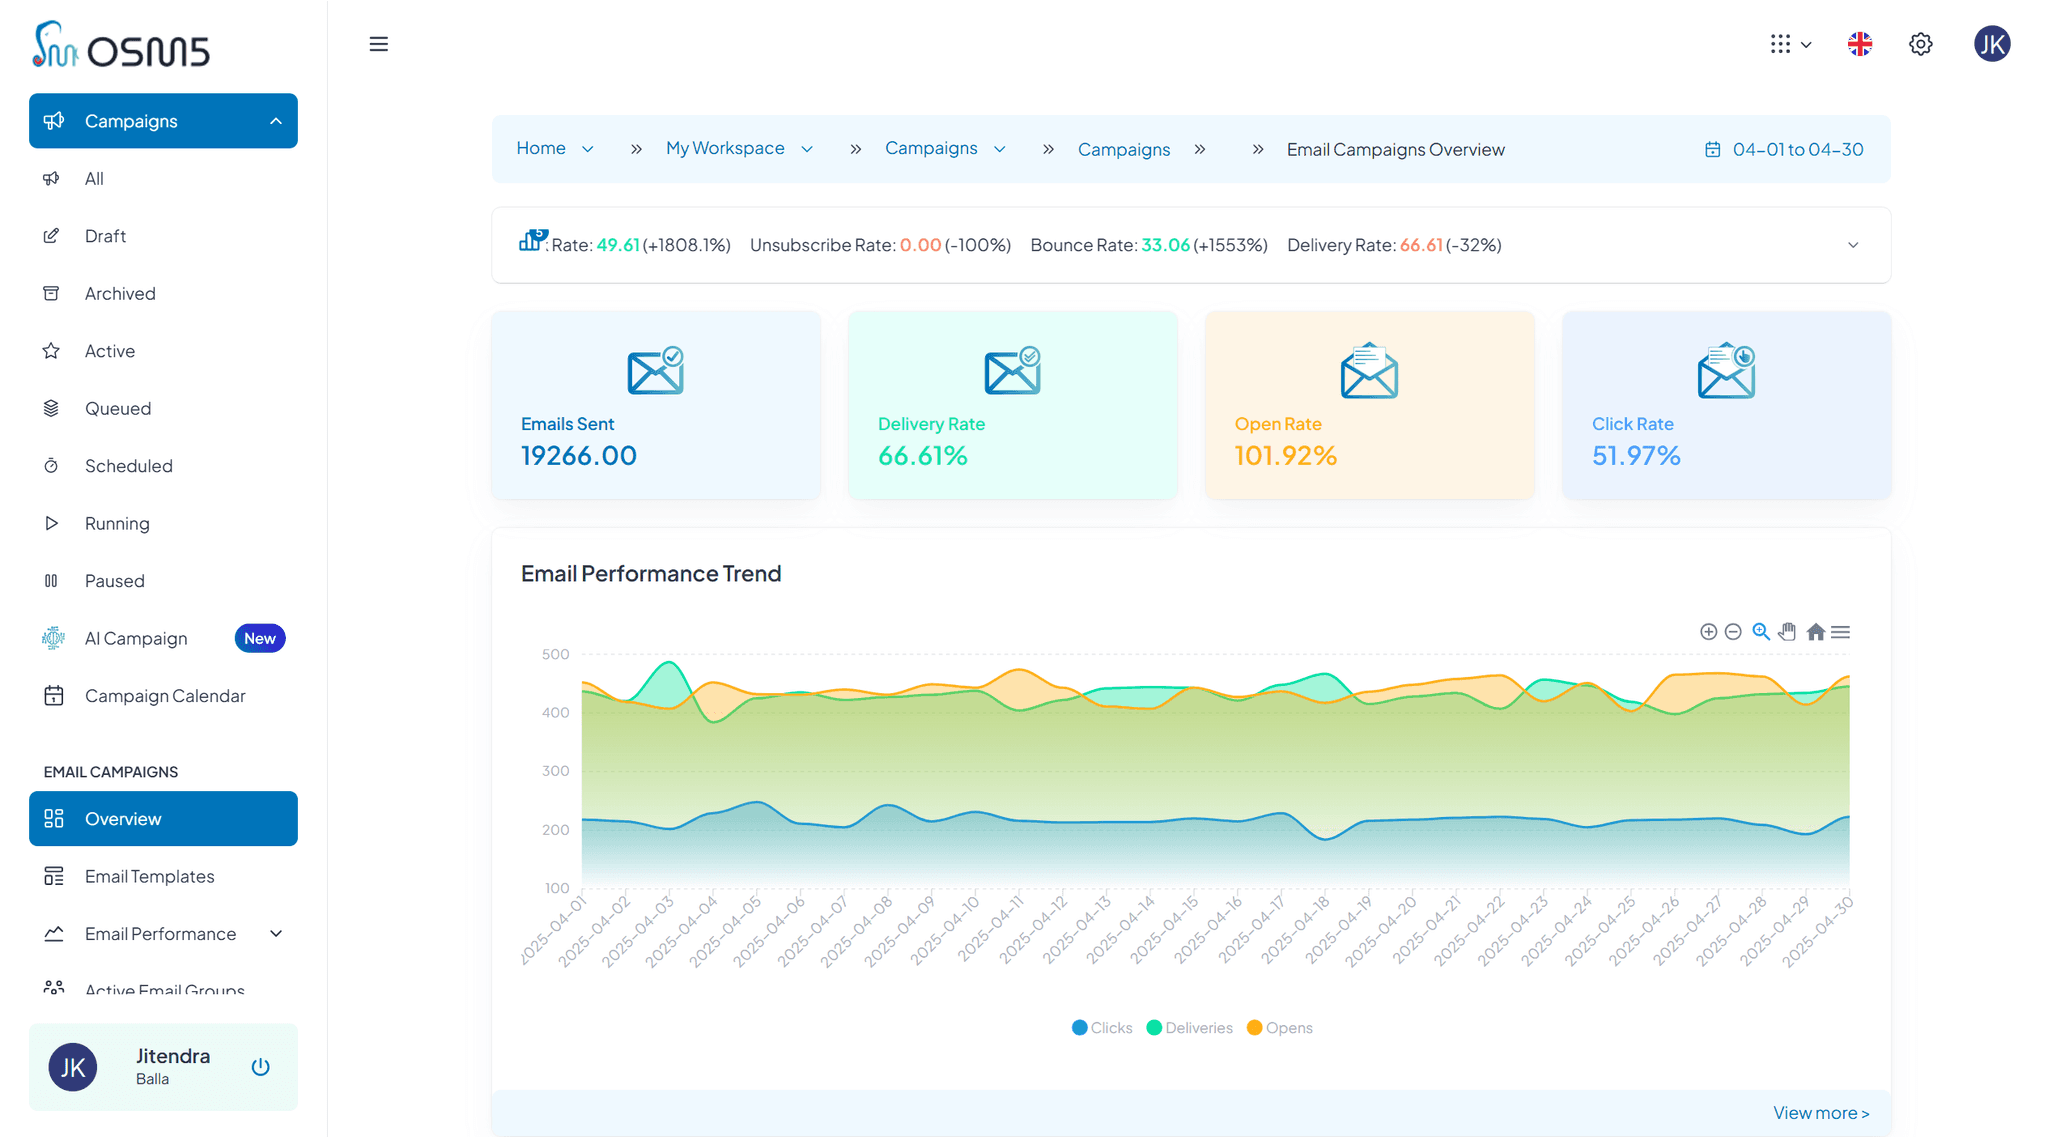Open Email Templates in sidebar
This screenshot has height=1137, width=2048.
[x=149, y=876]
